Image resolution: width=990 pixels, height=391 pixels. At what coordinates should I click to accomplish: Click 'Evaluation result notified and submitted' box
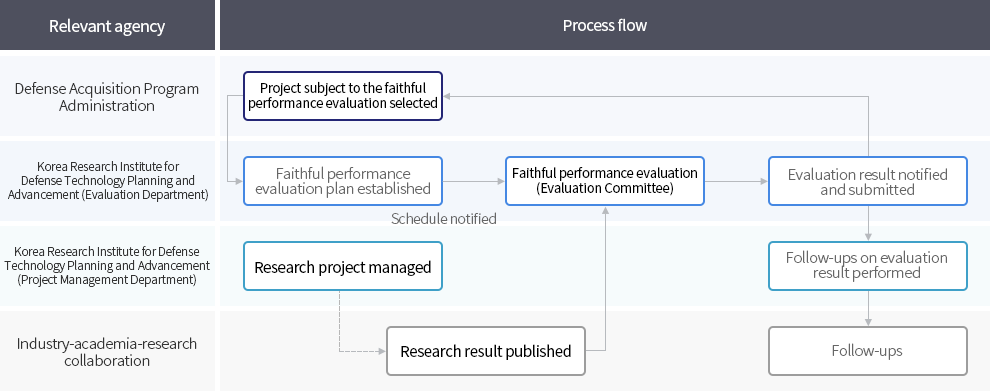(x=868, y=181)
